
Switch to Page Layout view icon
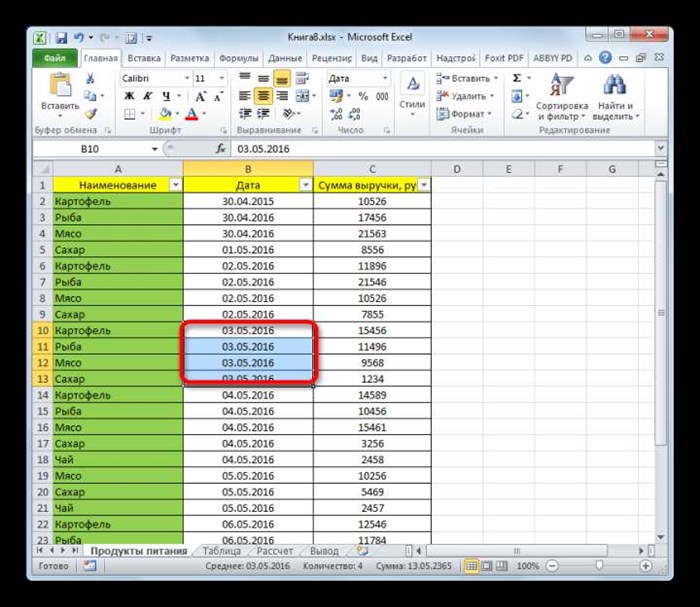click(x=487, y=566)
